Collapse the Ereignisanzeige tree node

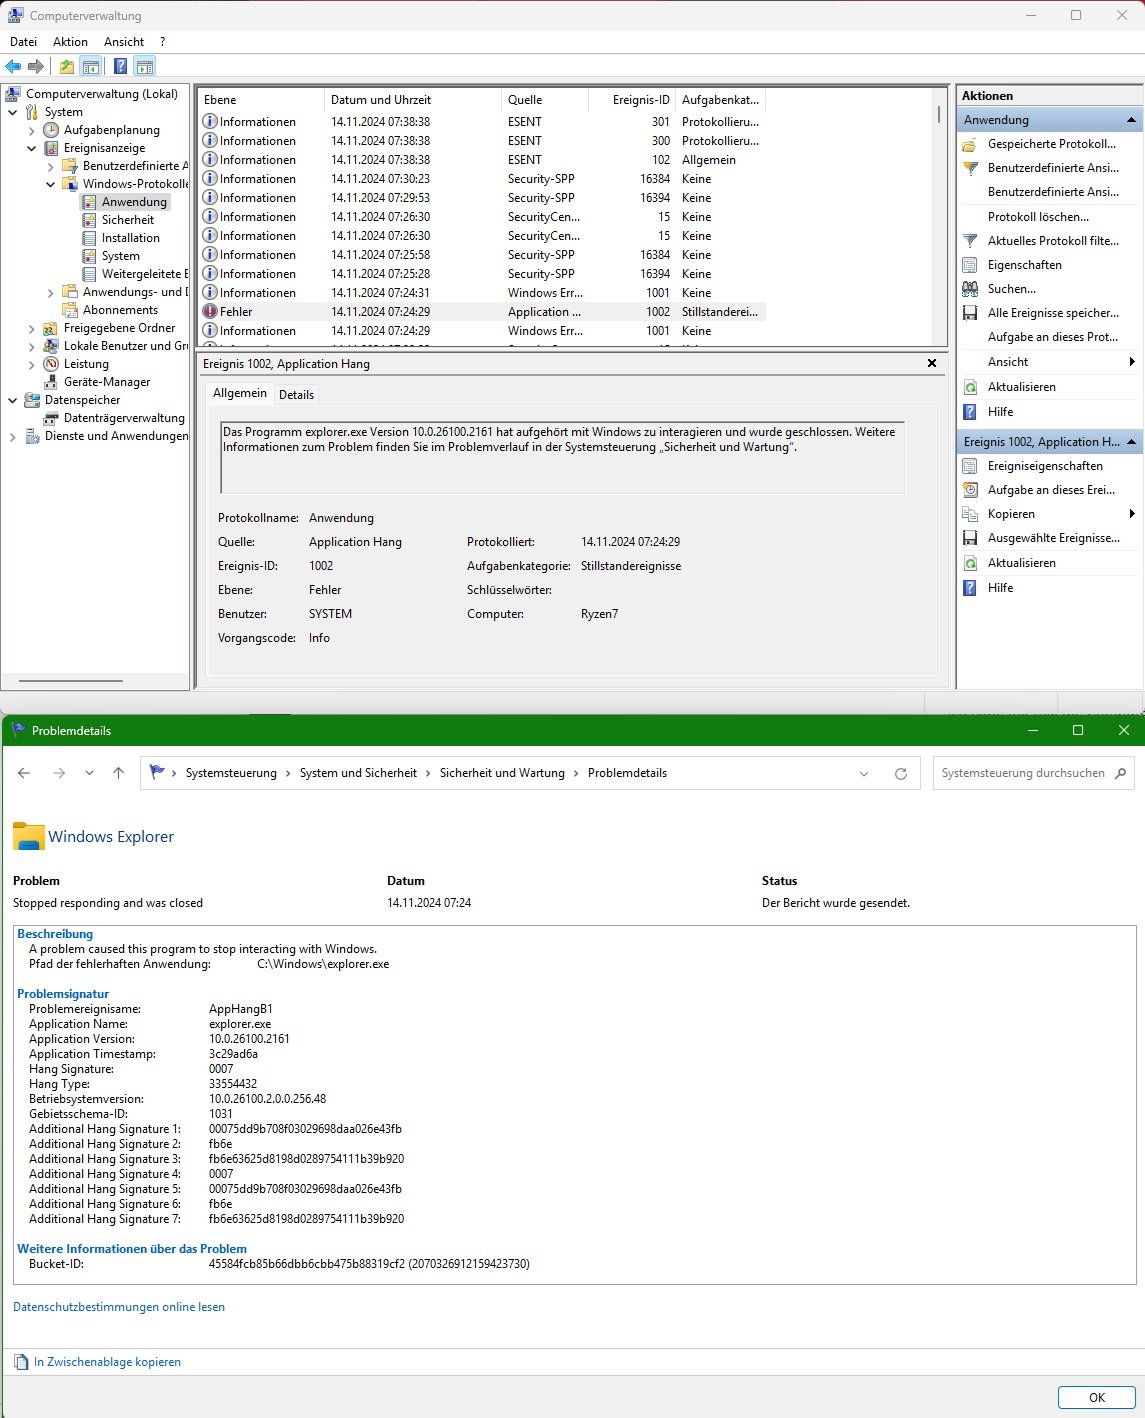(x=32, y=148)
